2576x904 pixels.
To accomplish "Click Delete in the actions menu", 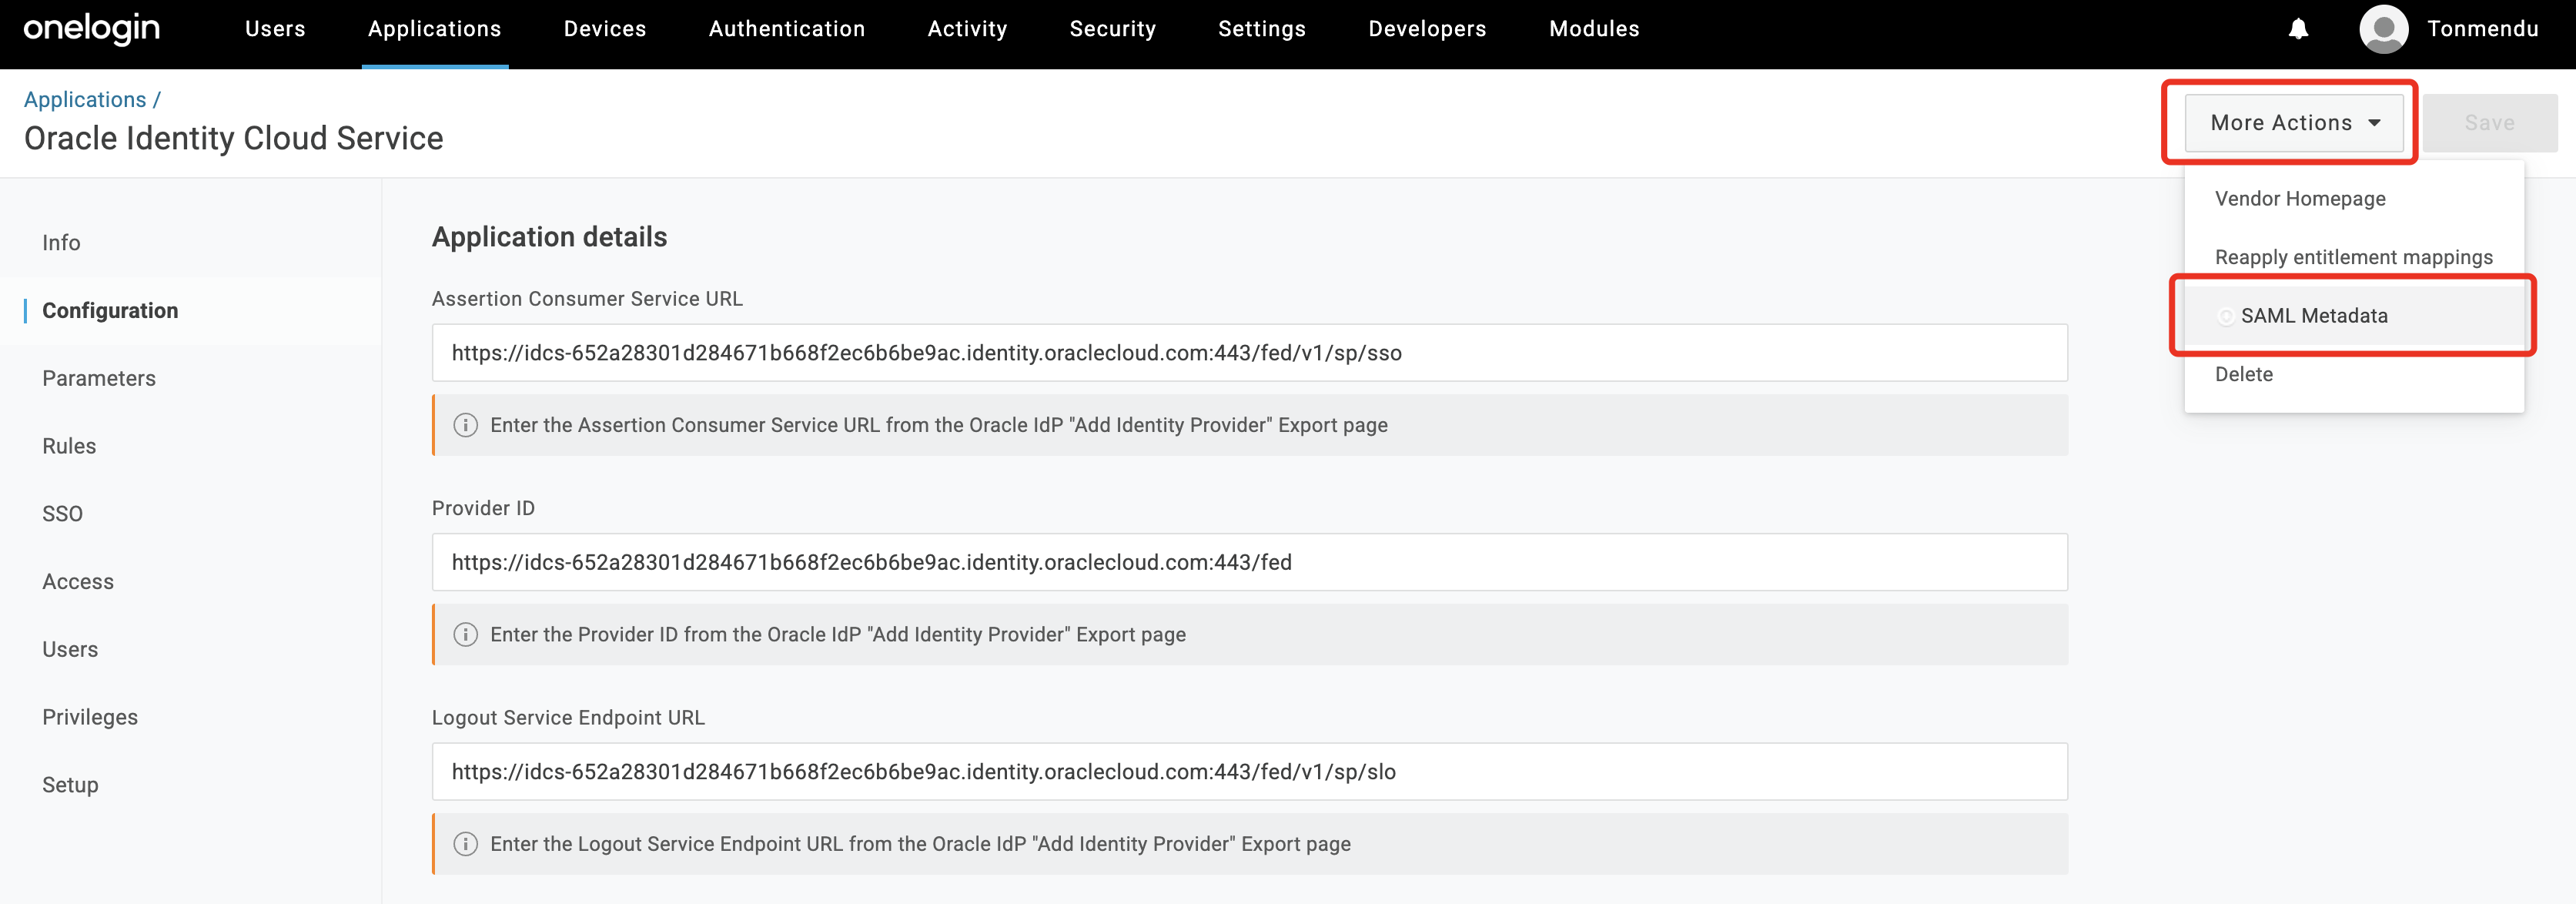I will point(2243,374).
